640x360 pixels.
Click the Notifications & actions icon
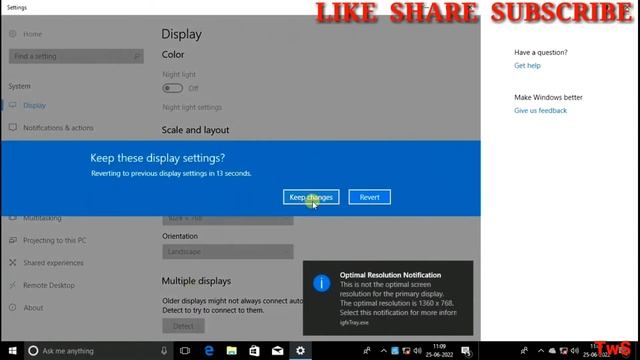coord(13,128)
